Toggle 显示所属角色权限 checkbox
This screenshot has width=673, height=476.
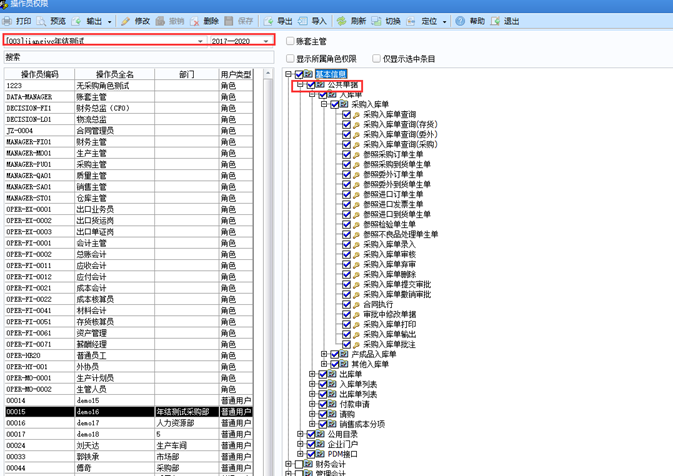[290, 58]
